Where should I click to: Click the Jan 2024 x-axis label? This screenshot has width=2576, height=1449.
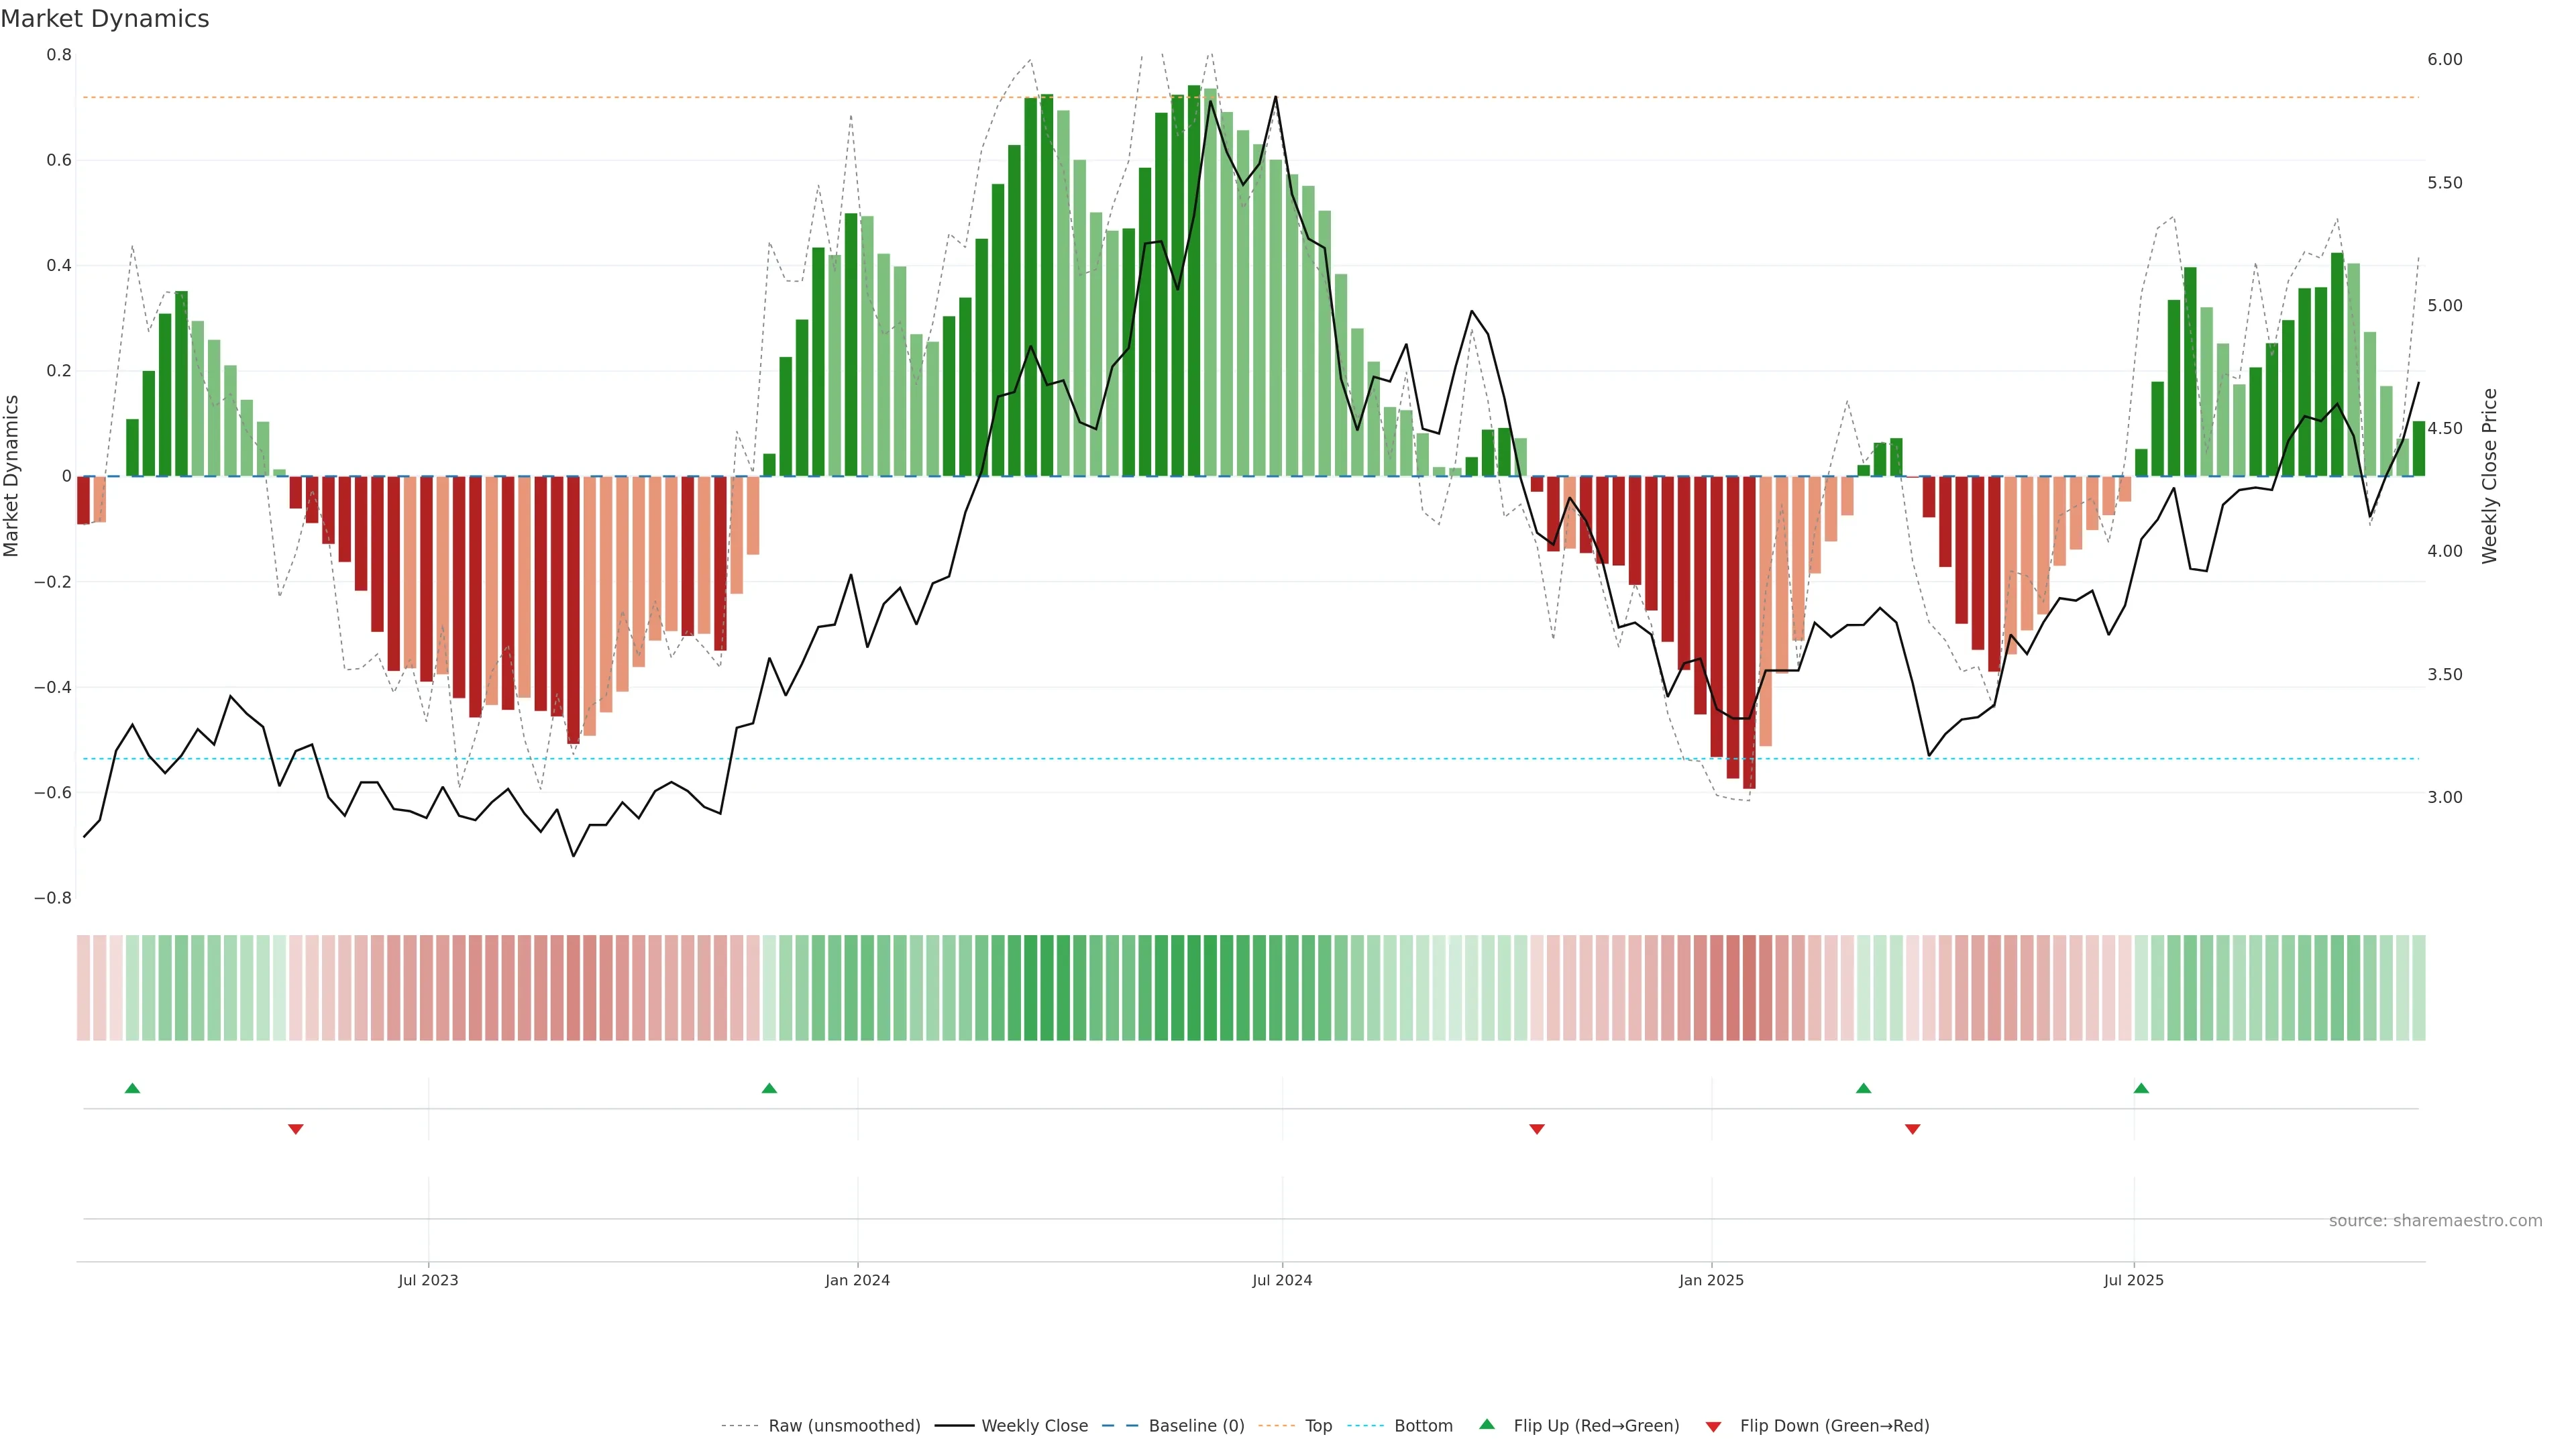[857, 1280]
